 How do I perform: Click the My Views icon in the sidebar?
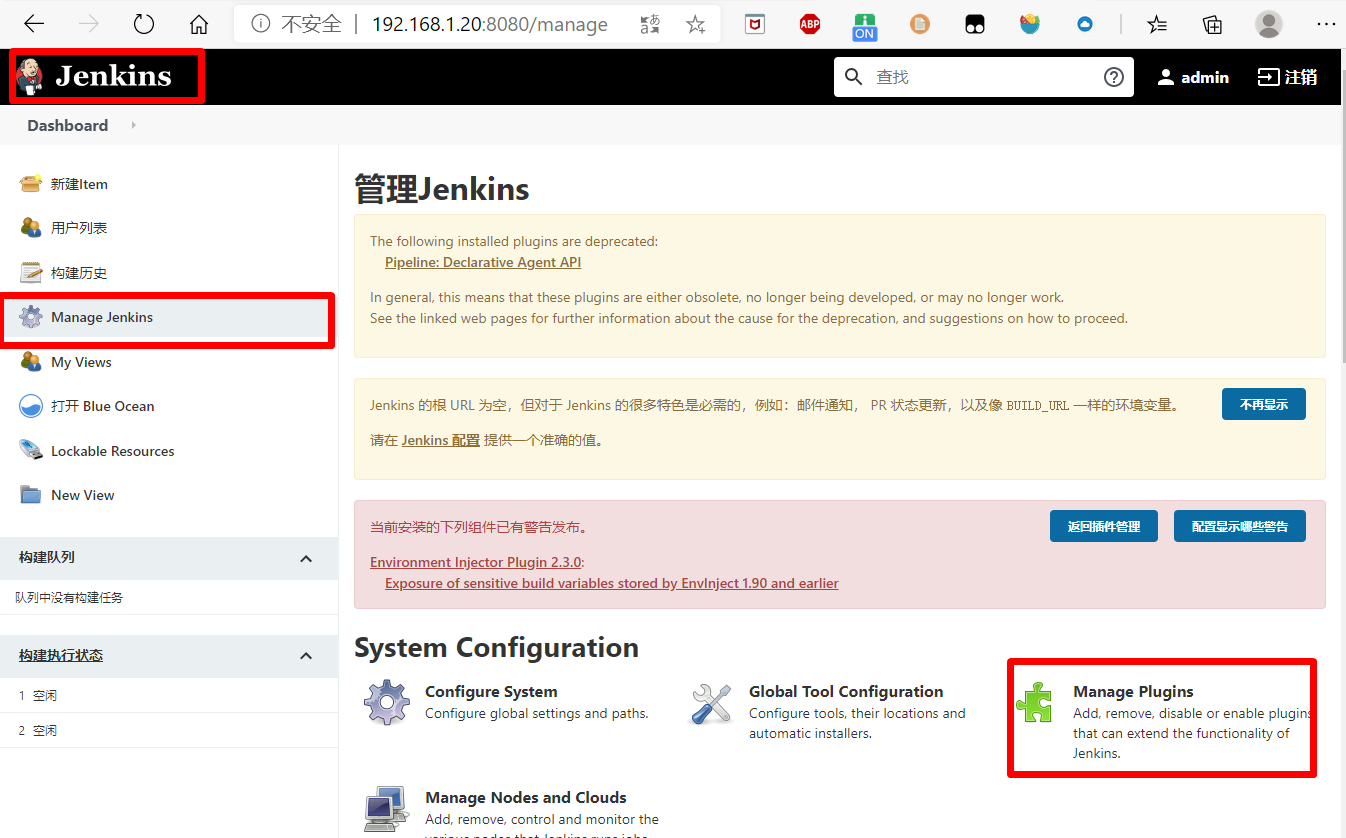[31, 361]
